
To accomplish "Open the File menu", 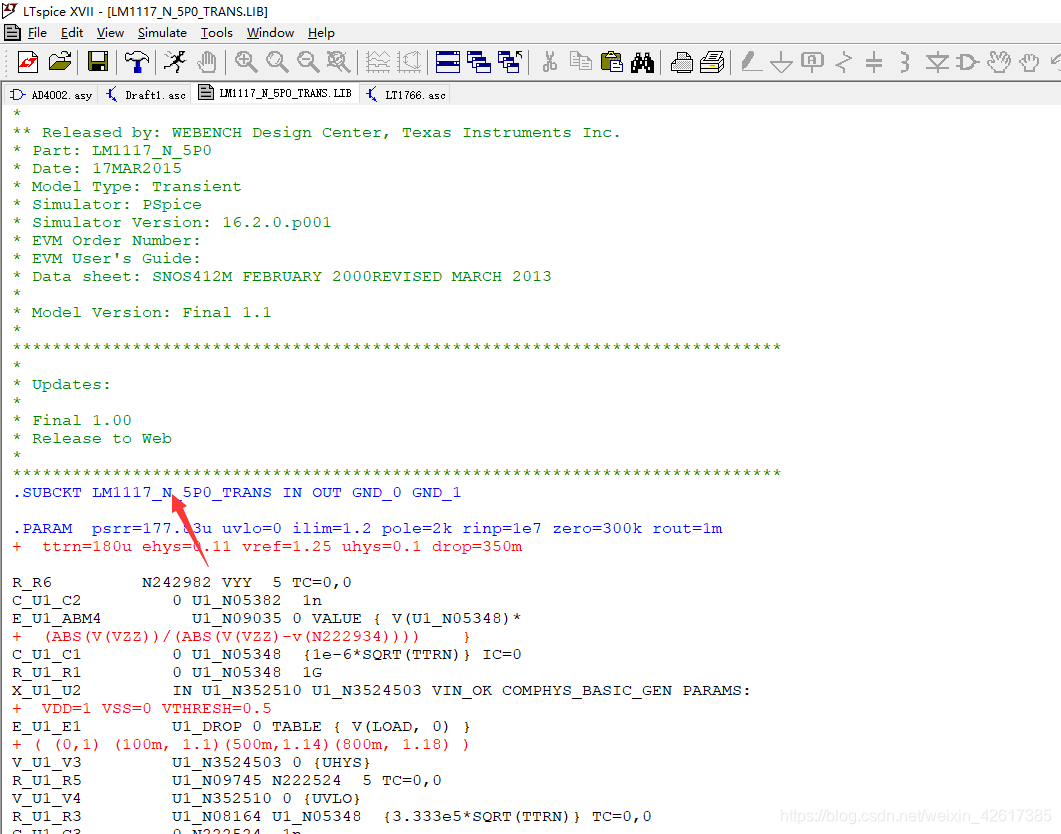I will pyautogui.click(x=37, y=32).
